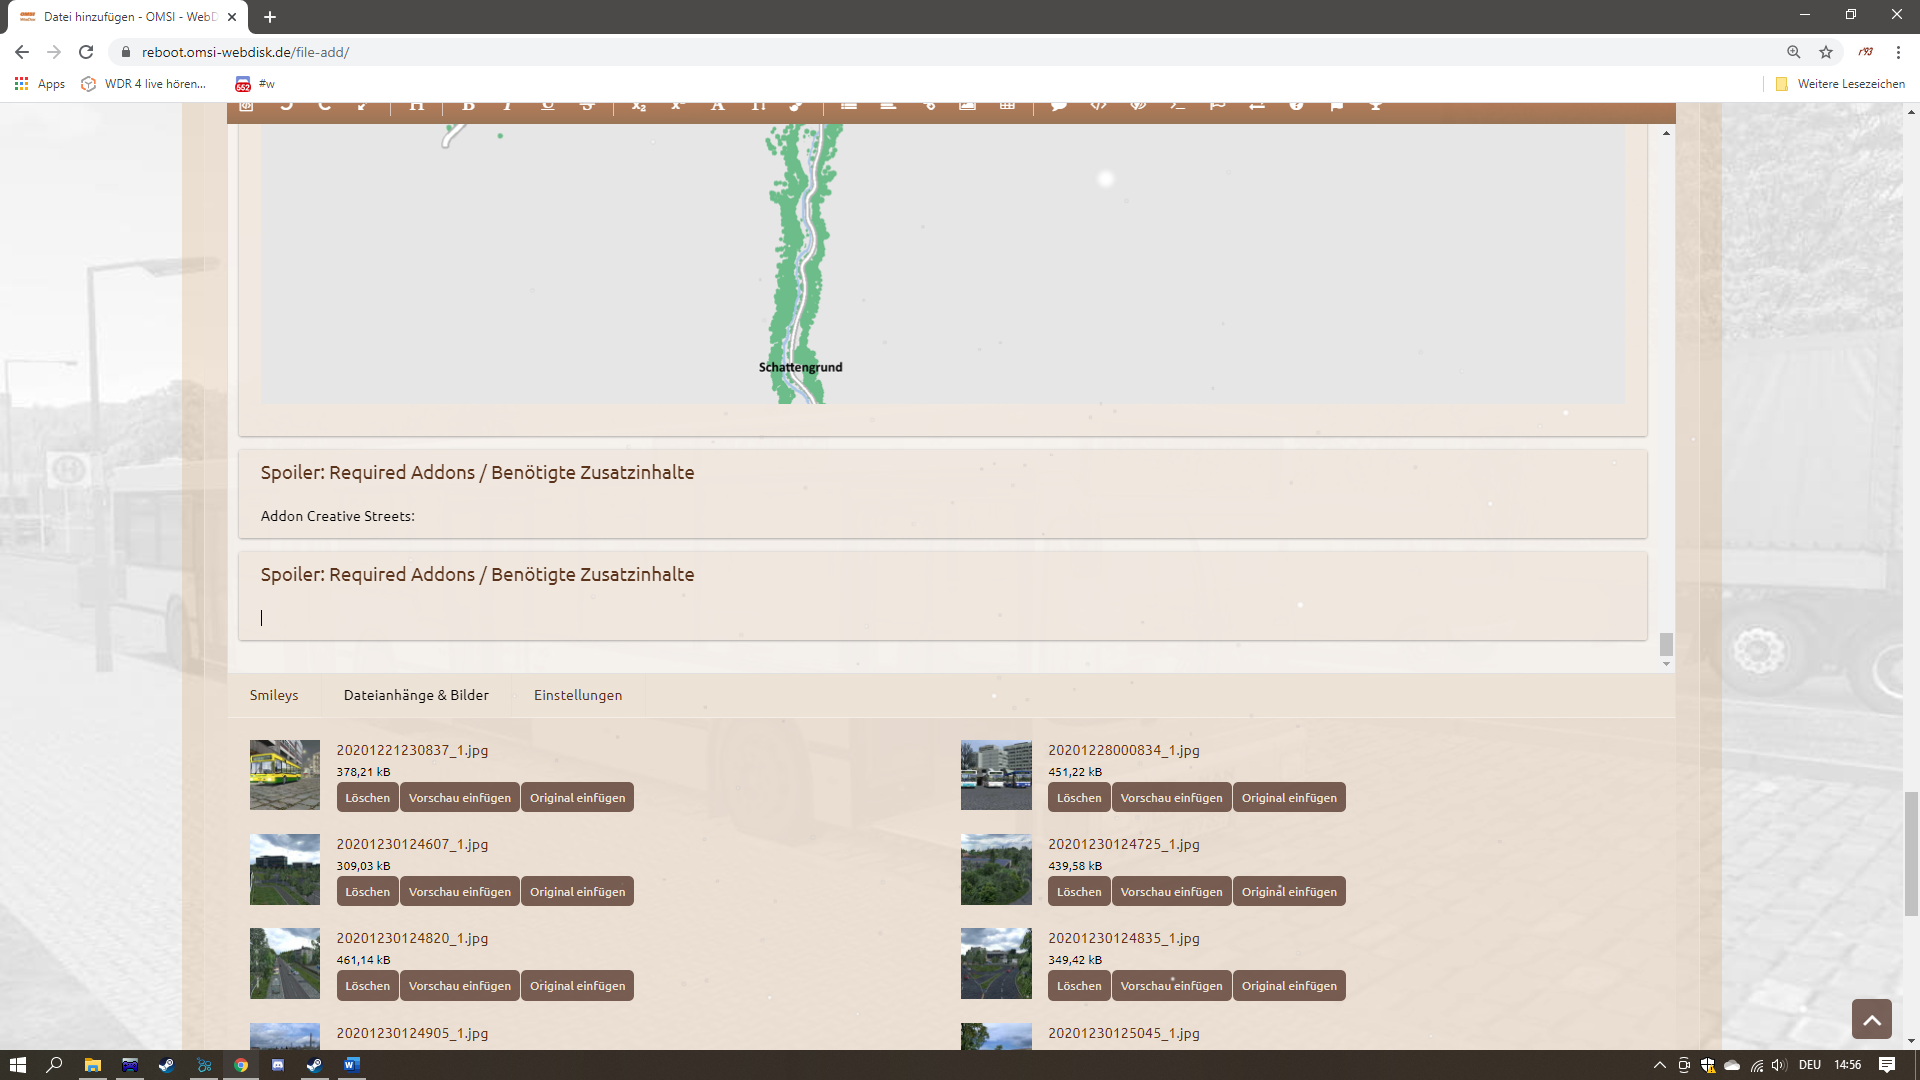1920x1080 pixels.
Task: Open Word from the taskbar
Action: (x=351, y=1065)
